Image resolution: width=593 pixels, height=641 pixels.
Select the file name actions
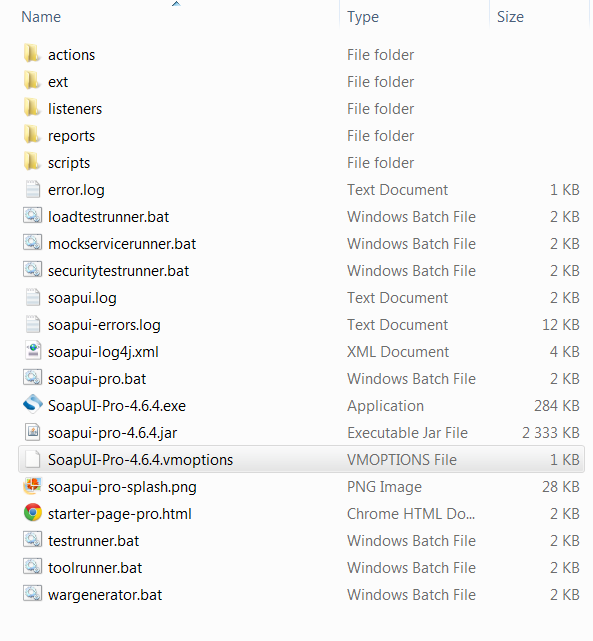pos(72,55)
